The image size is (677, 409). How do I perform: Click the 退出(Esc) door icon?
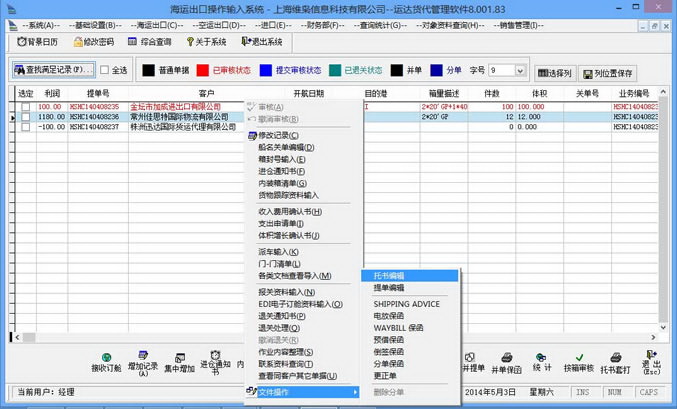pyautogui.click(x=651, y=355)
